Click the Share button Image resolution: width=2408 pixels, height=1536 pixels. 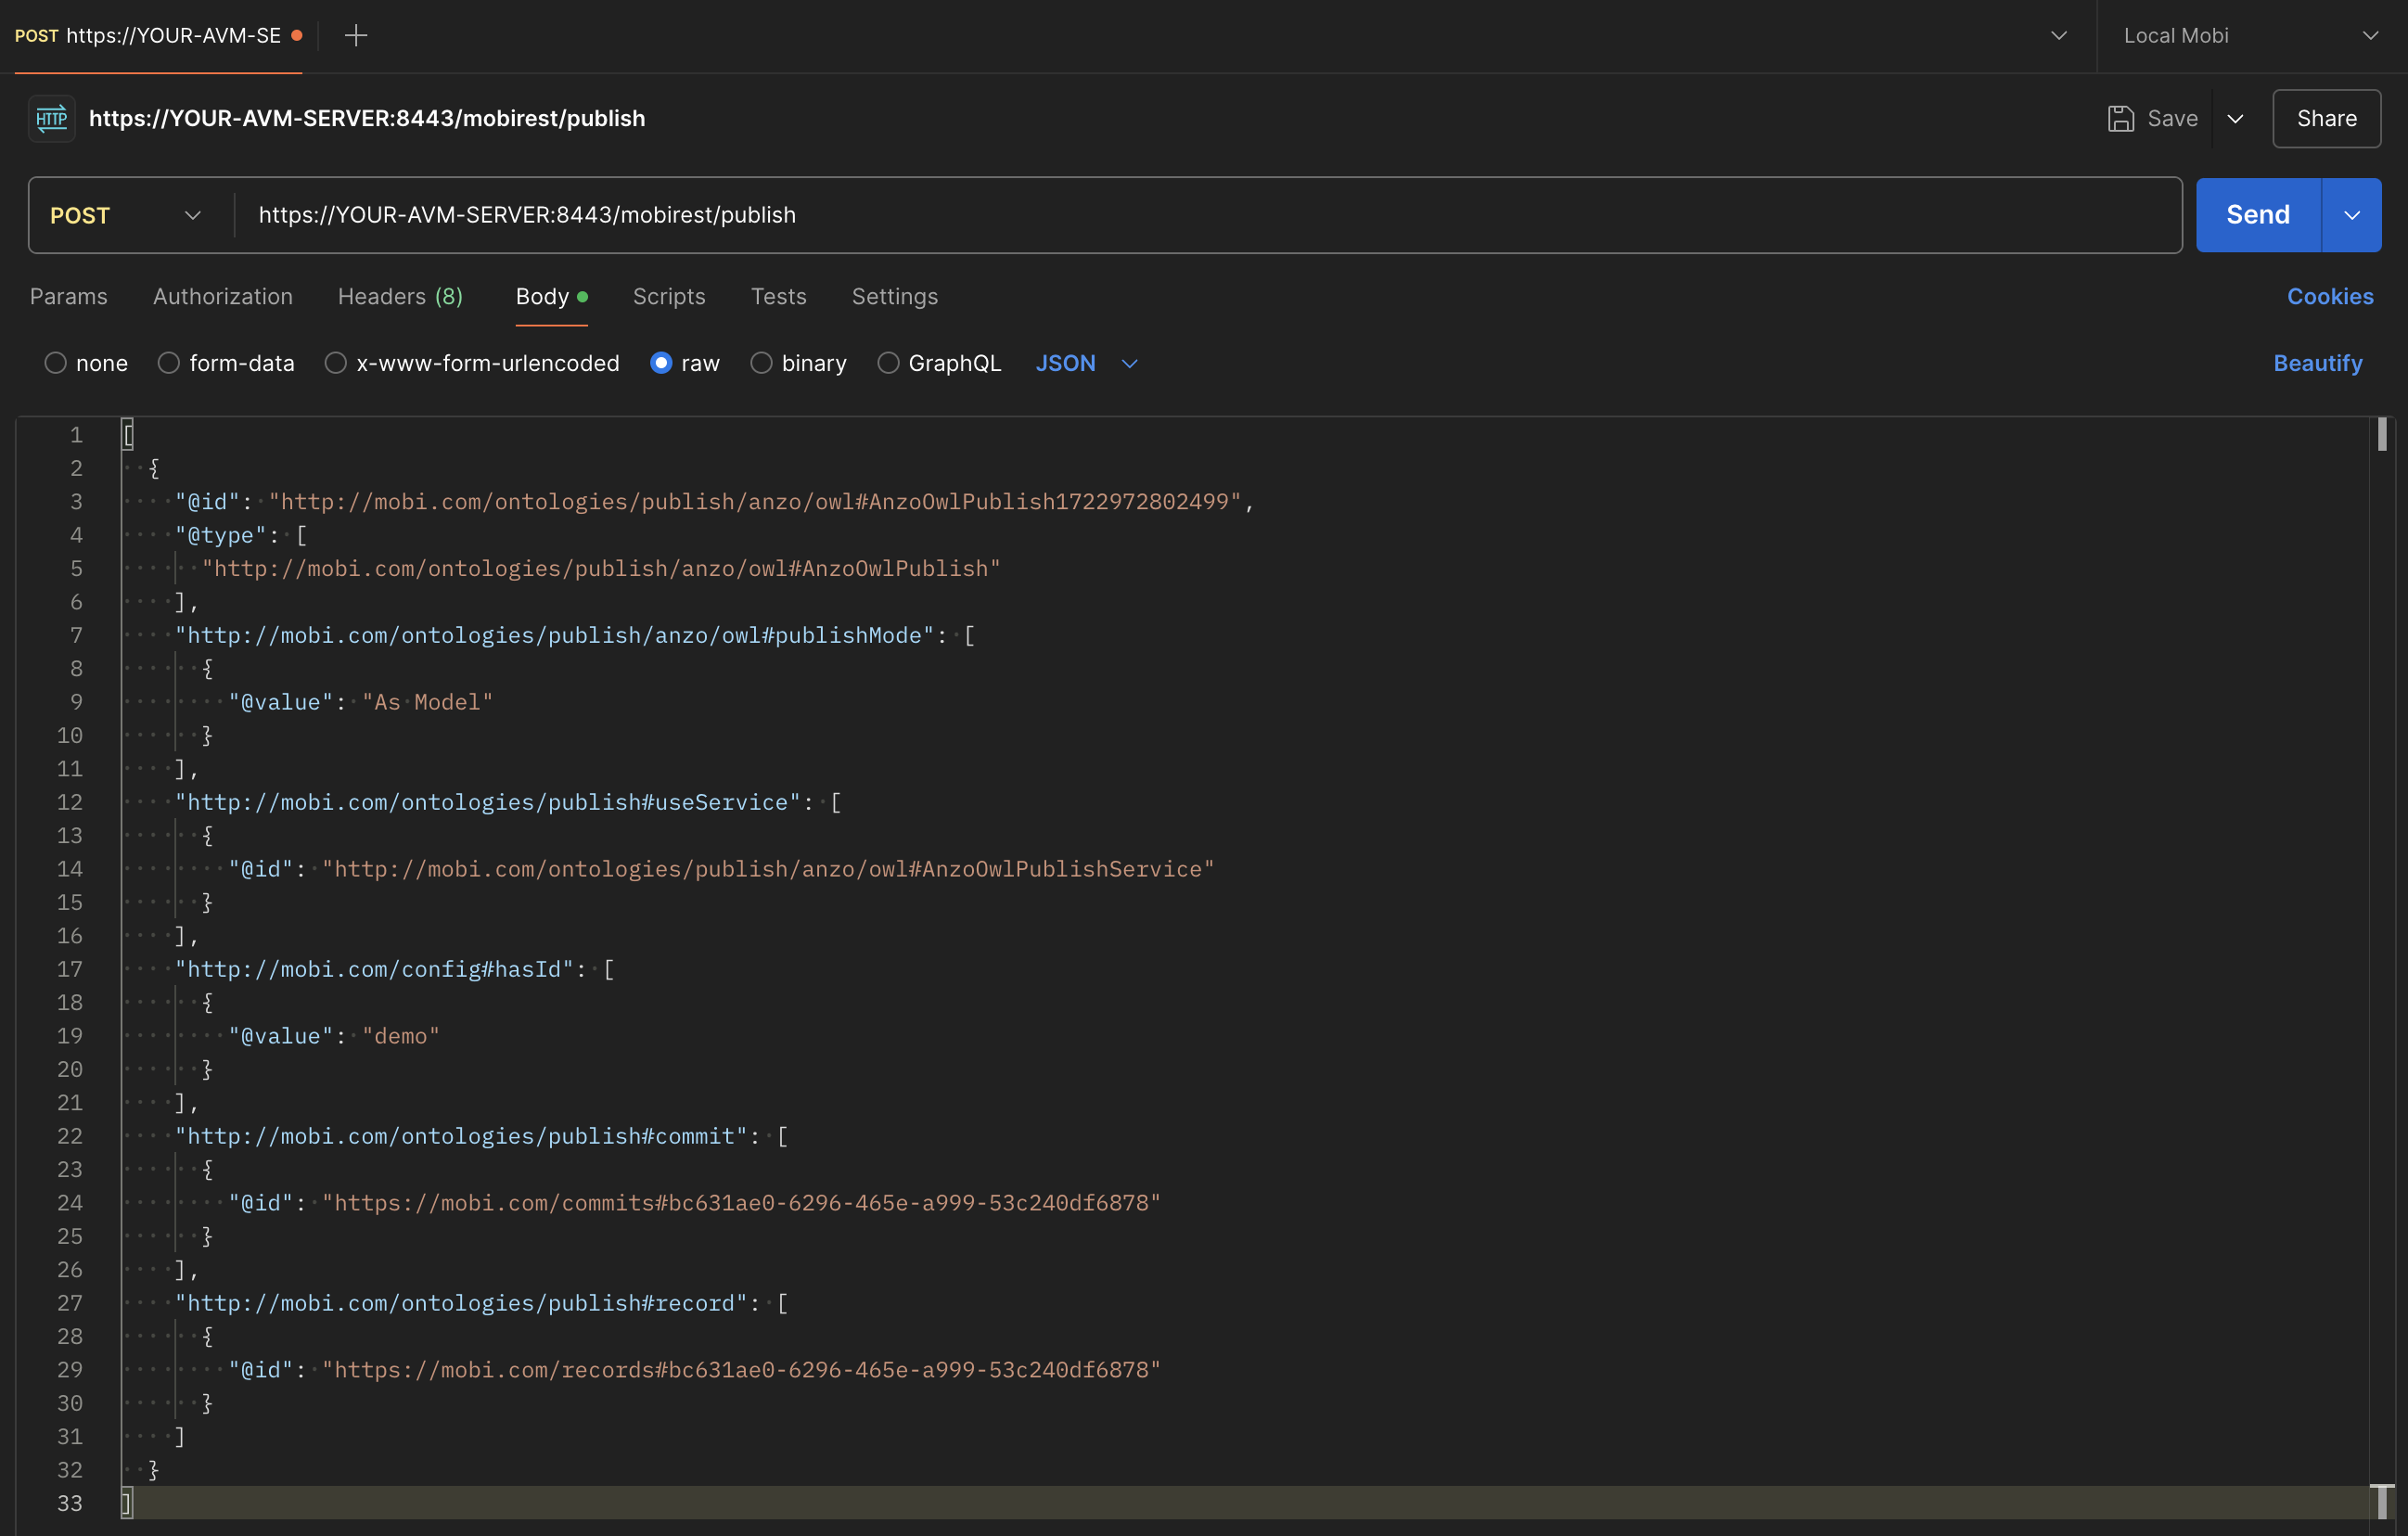2326,119
